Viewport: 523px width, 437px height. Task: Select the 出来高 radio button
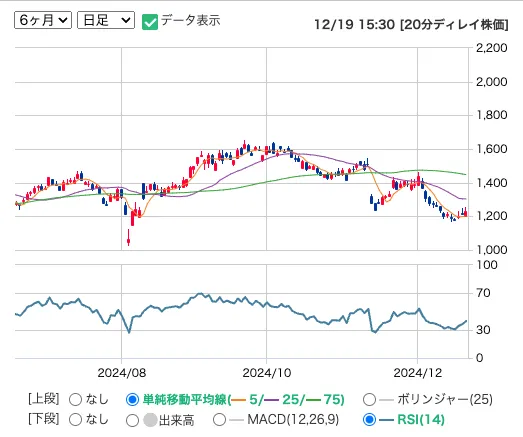[x=132, y=420]
